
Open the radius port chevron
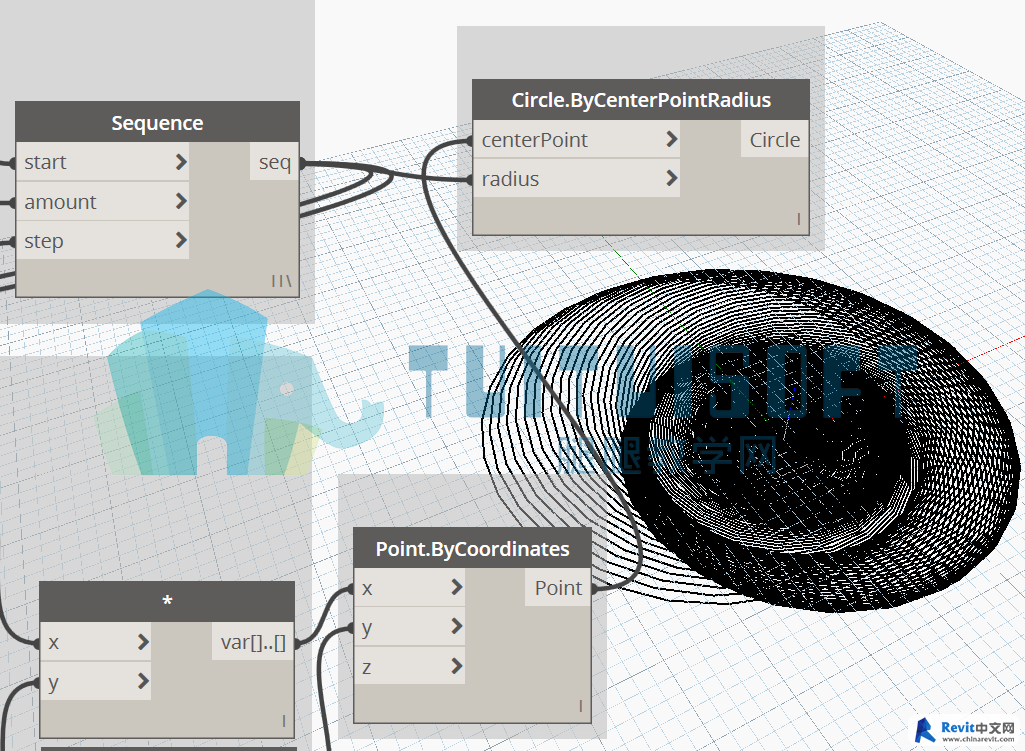tap(671, 179)
